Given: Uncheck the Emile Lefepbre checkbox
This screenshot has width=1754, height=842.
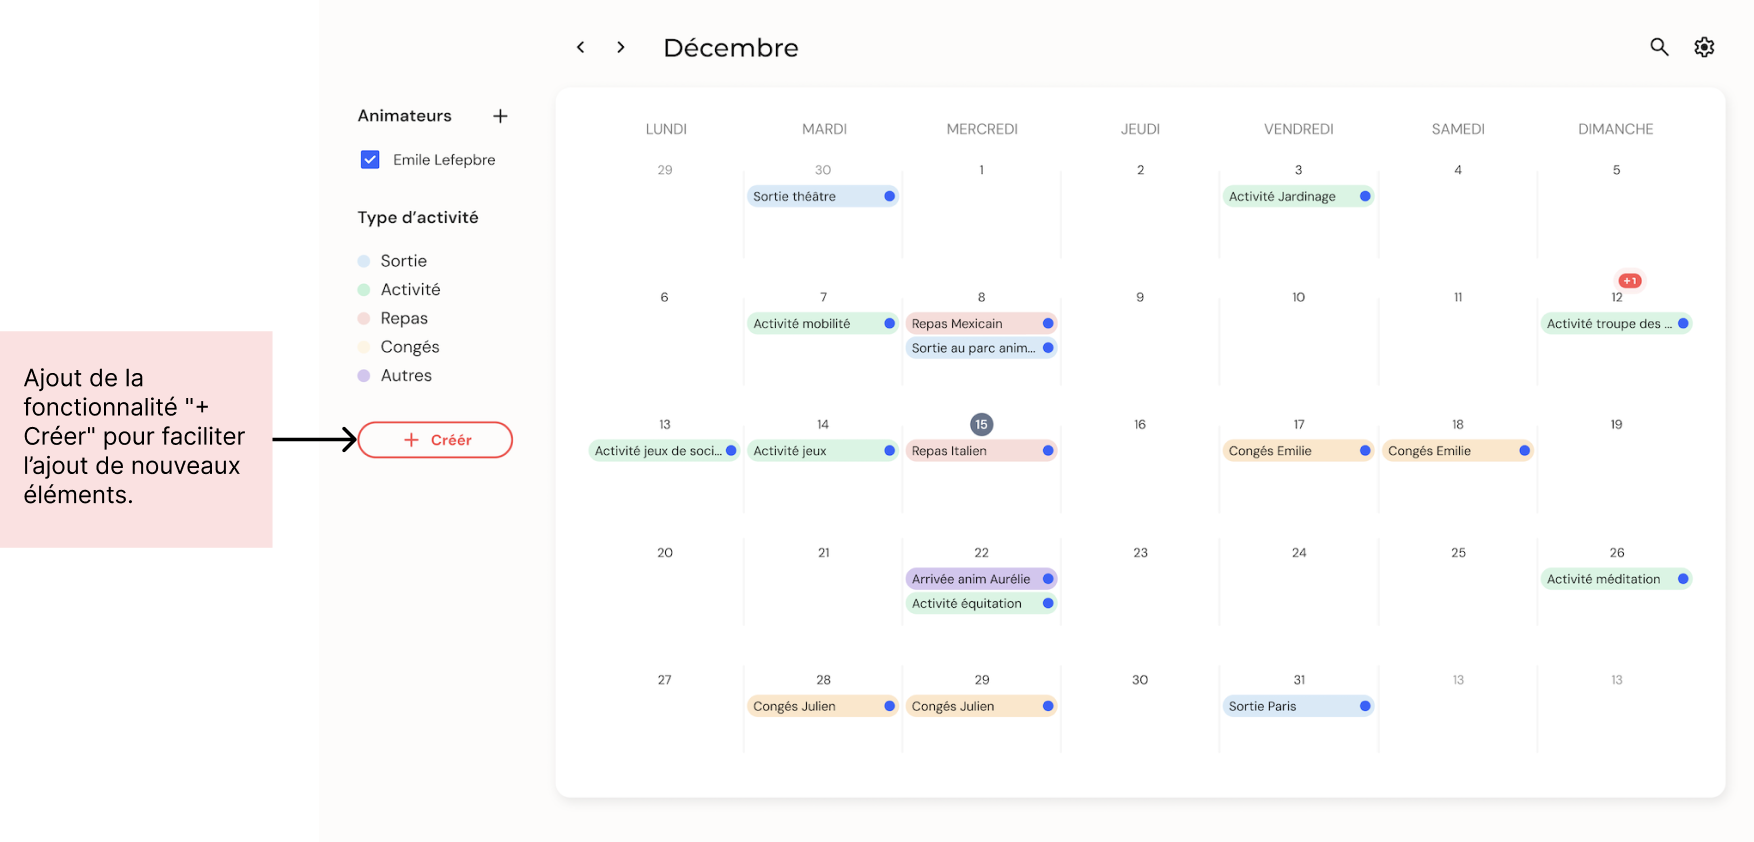Looking at the screenshot, I should coord(370,160).
